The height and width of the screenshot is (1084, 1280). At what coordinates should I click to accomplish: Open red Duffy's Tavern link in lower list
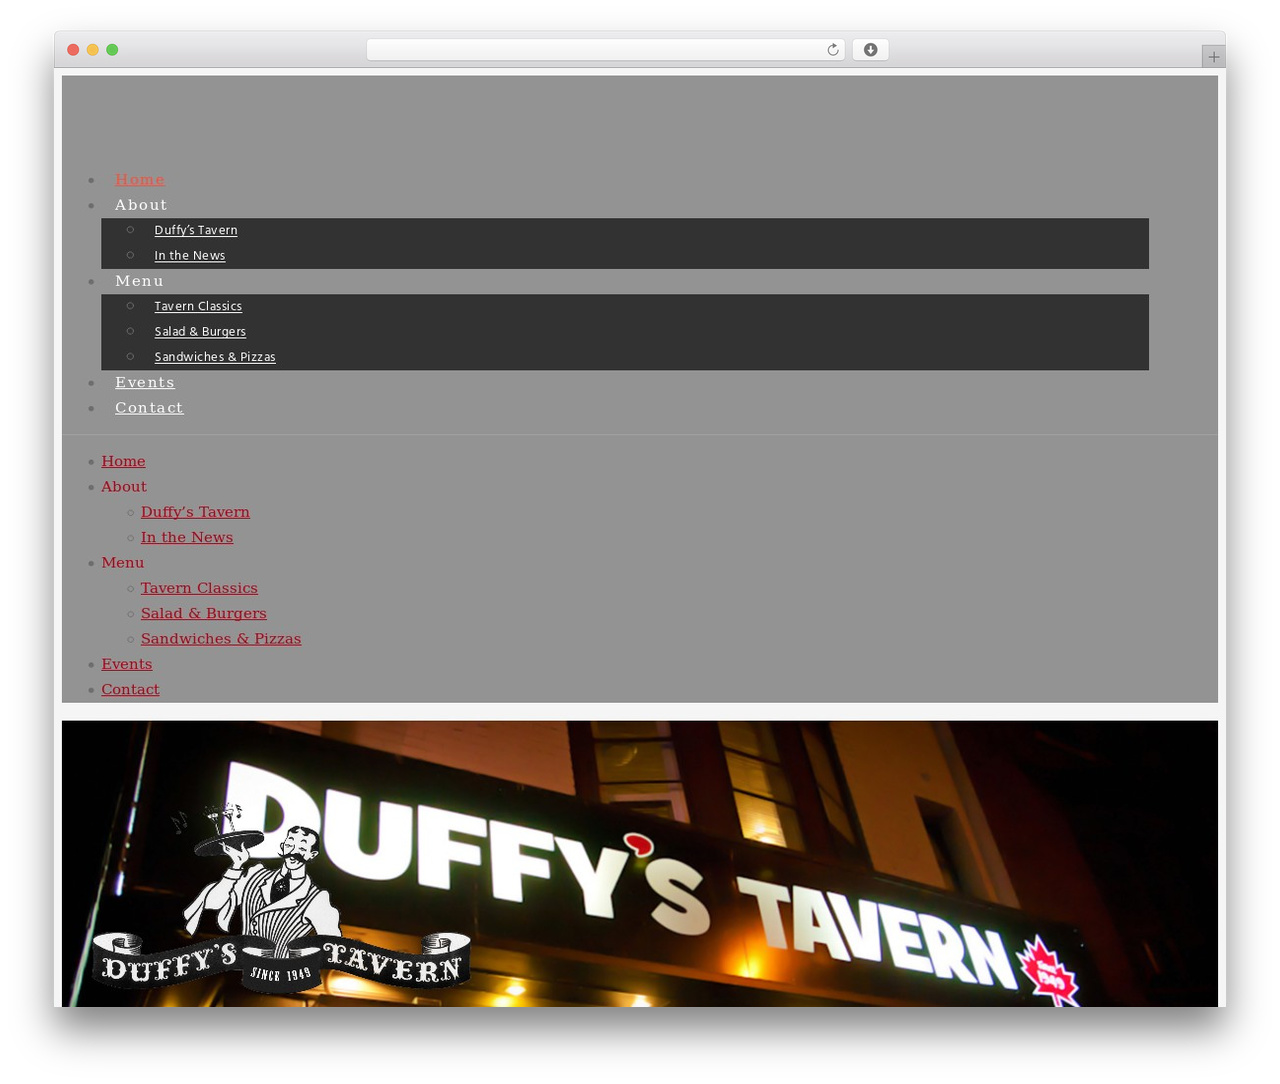(195, 512)
